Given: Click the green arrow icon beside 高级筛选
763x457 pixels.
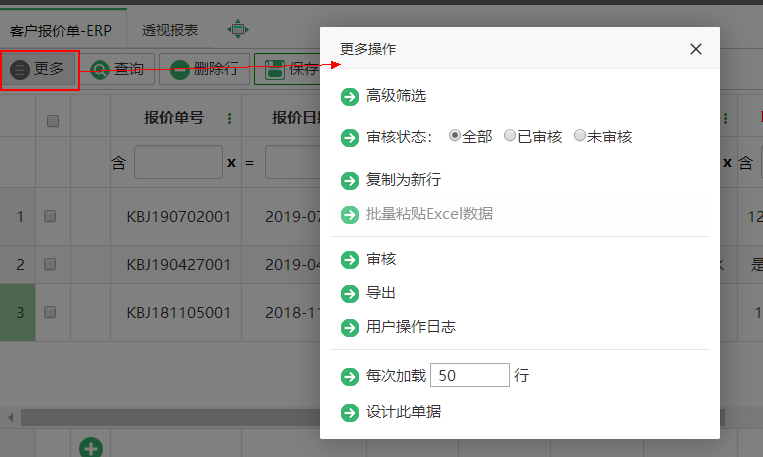Looking at the screenshot, I should click(349, 97).
